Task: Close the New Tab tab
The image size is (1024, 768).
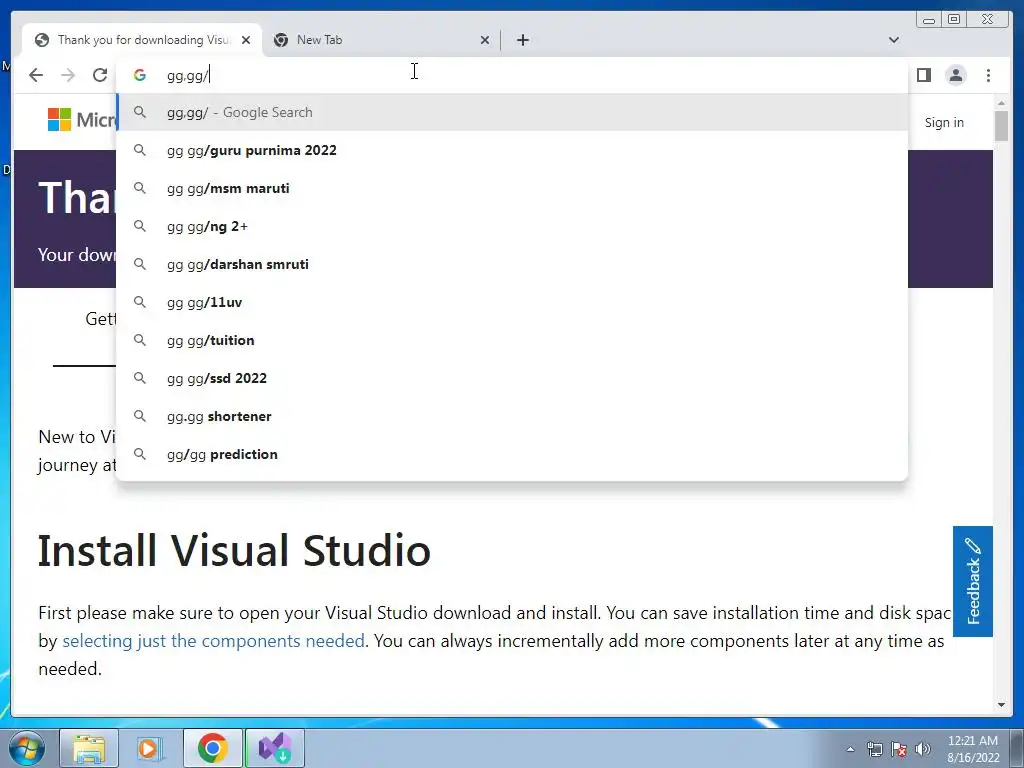Action: click(485, 40)
